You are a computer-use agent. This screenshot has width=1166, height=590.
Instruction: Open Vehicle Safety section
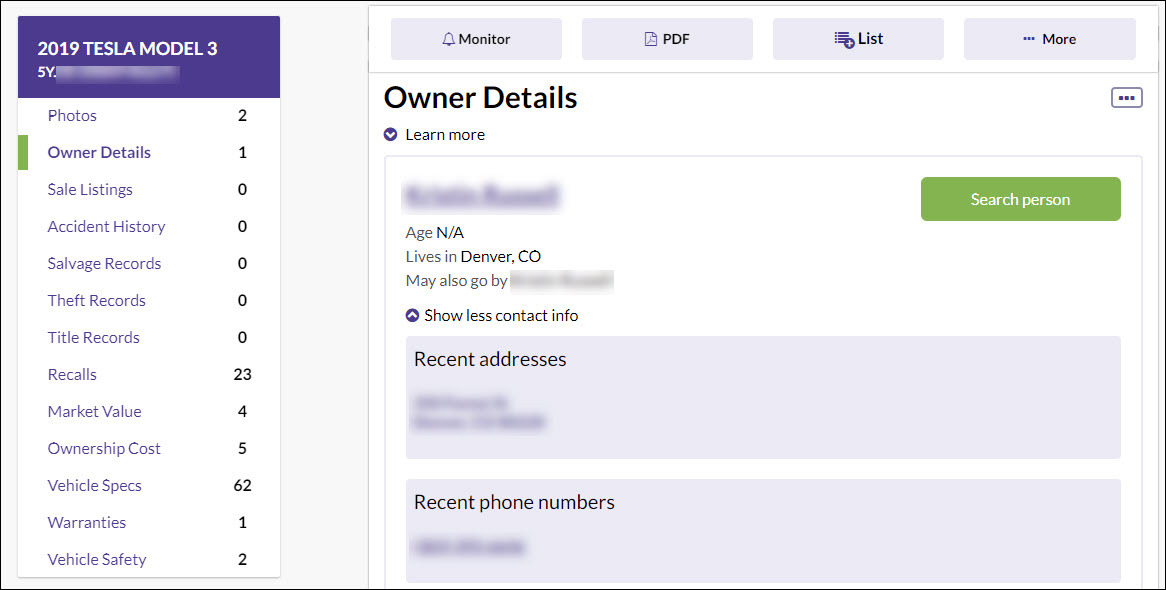(x=97, y=559)
